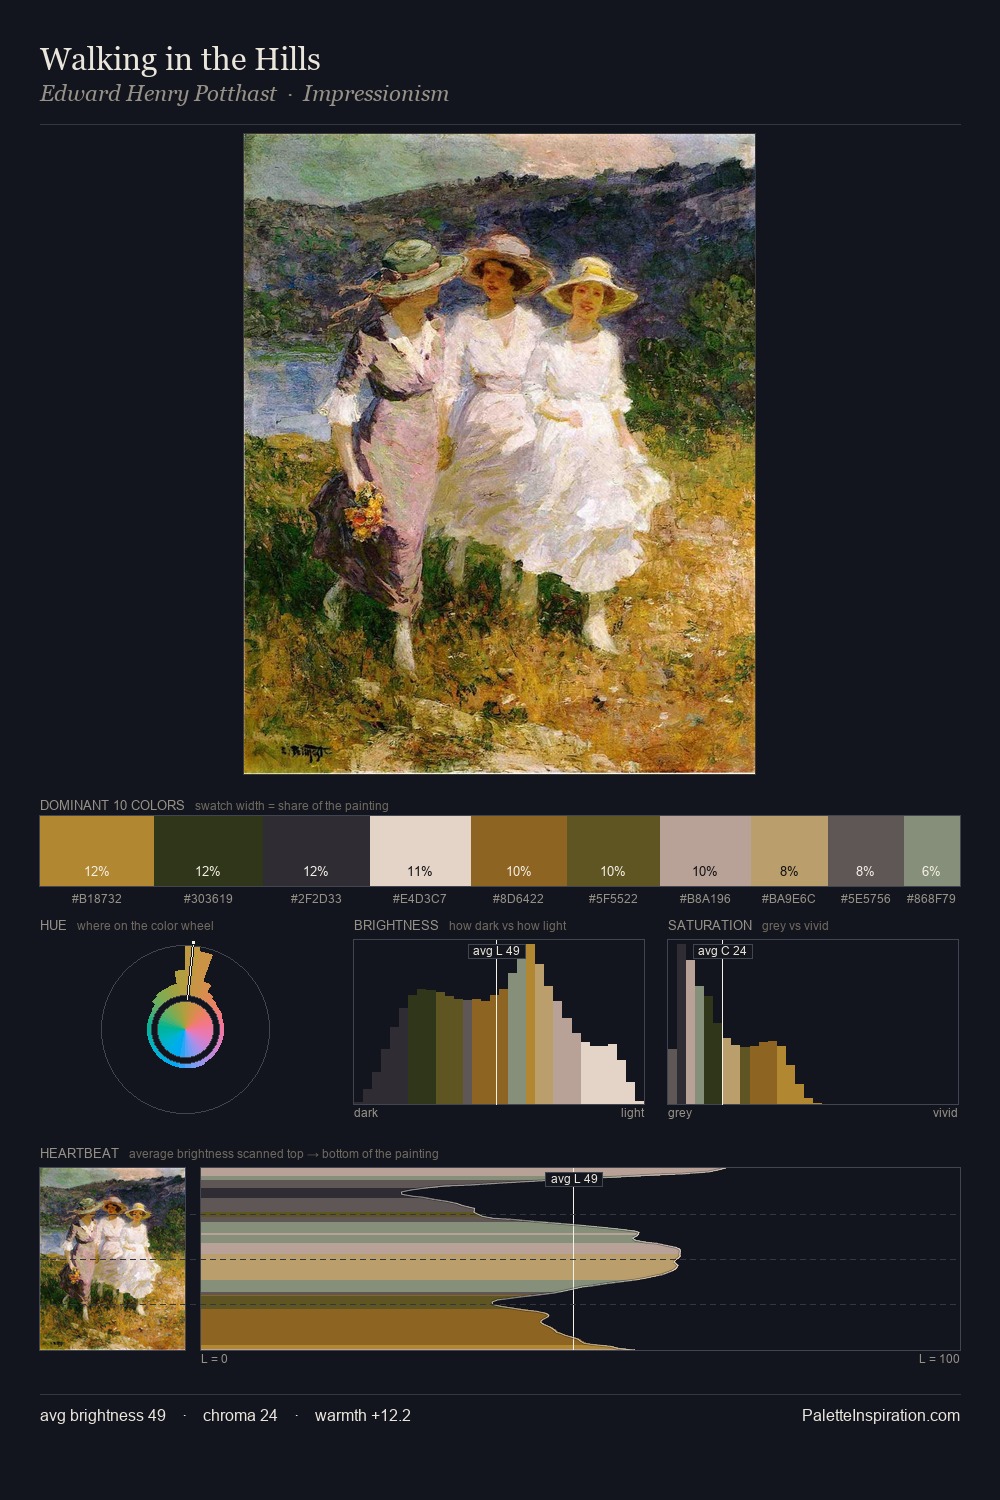Click the avg brightness 49 footer stat

[103, 1415]
